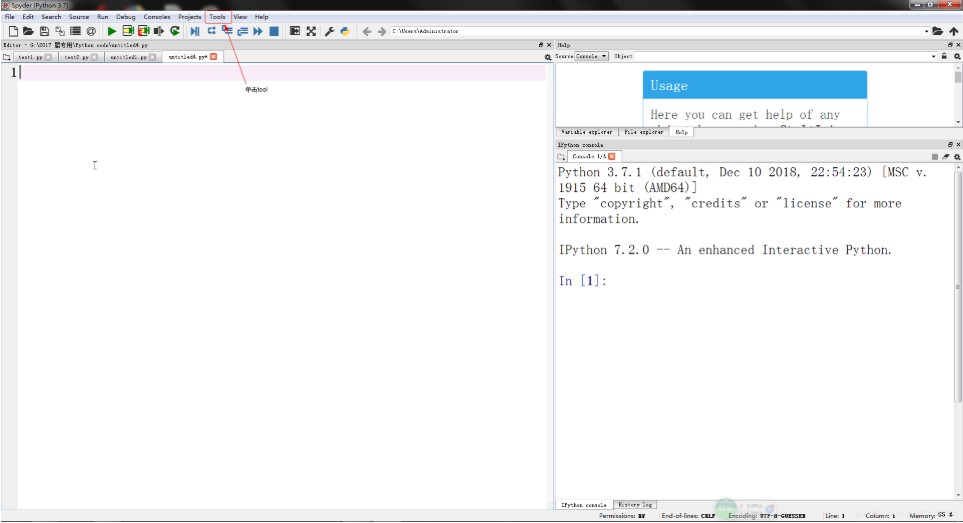Undock the Help pane
Screen dimensions: 963x523
pos(949,45)
